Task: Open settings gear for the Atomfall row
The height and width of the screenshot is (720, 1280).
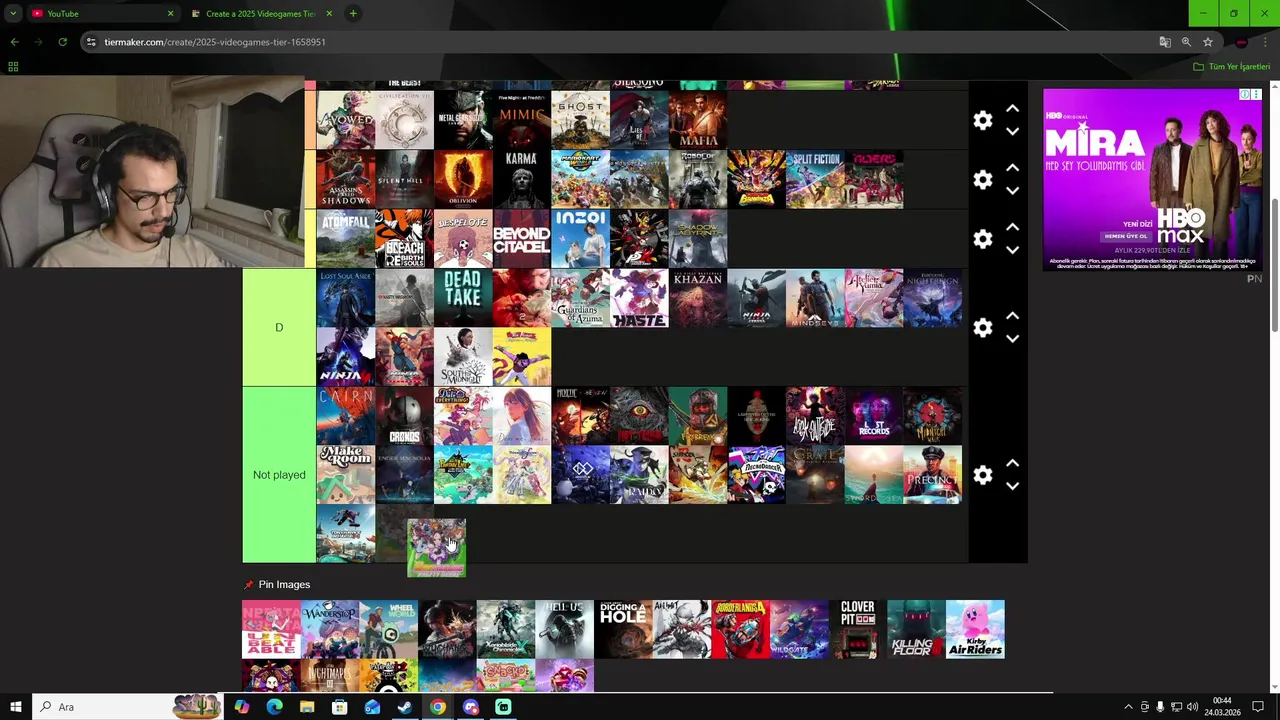Action: click(983, 239)
